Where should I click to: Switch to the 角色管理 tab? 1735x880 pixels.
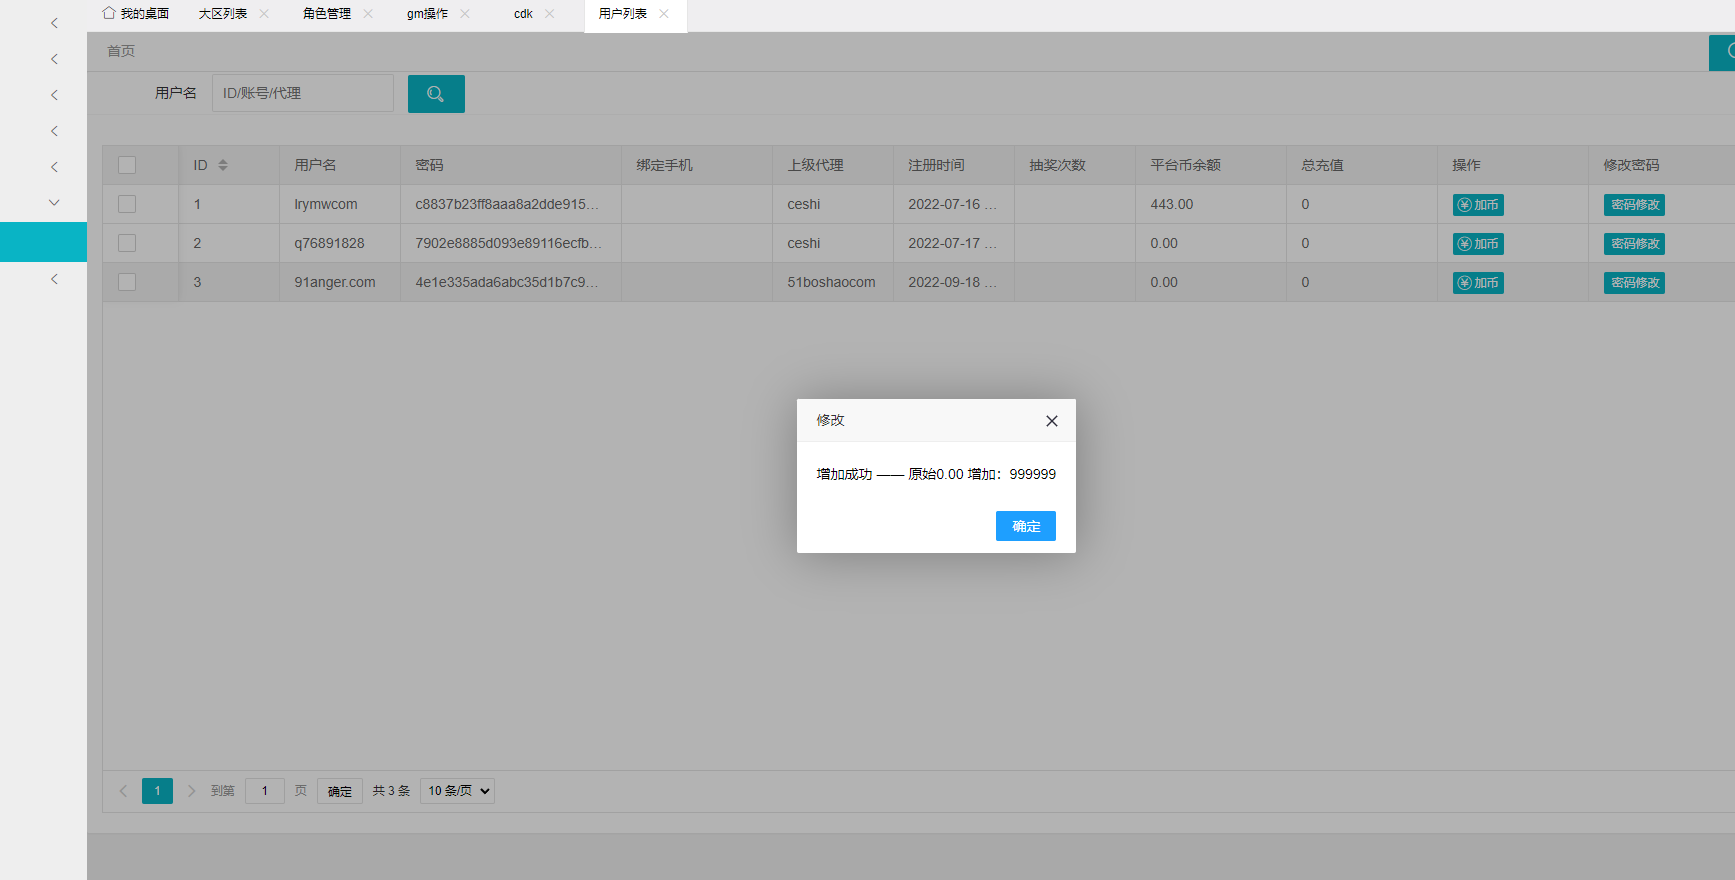pyautogui.click(x=326, y=14)
